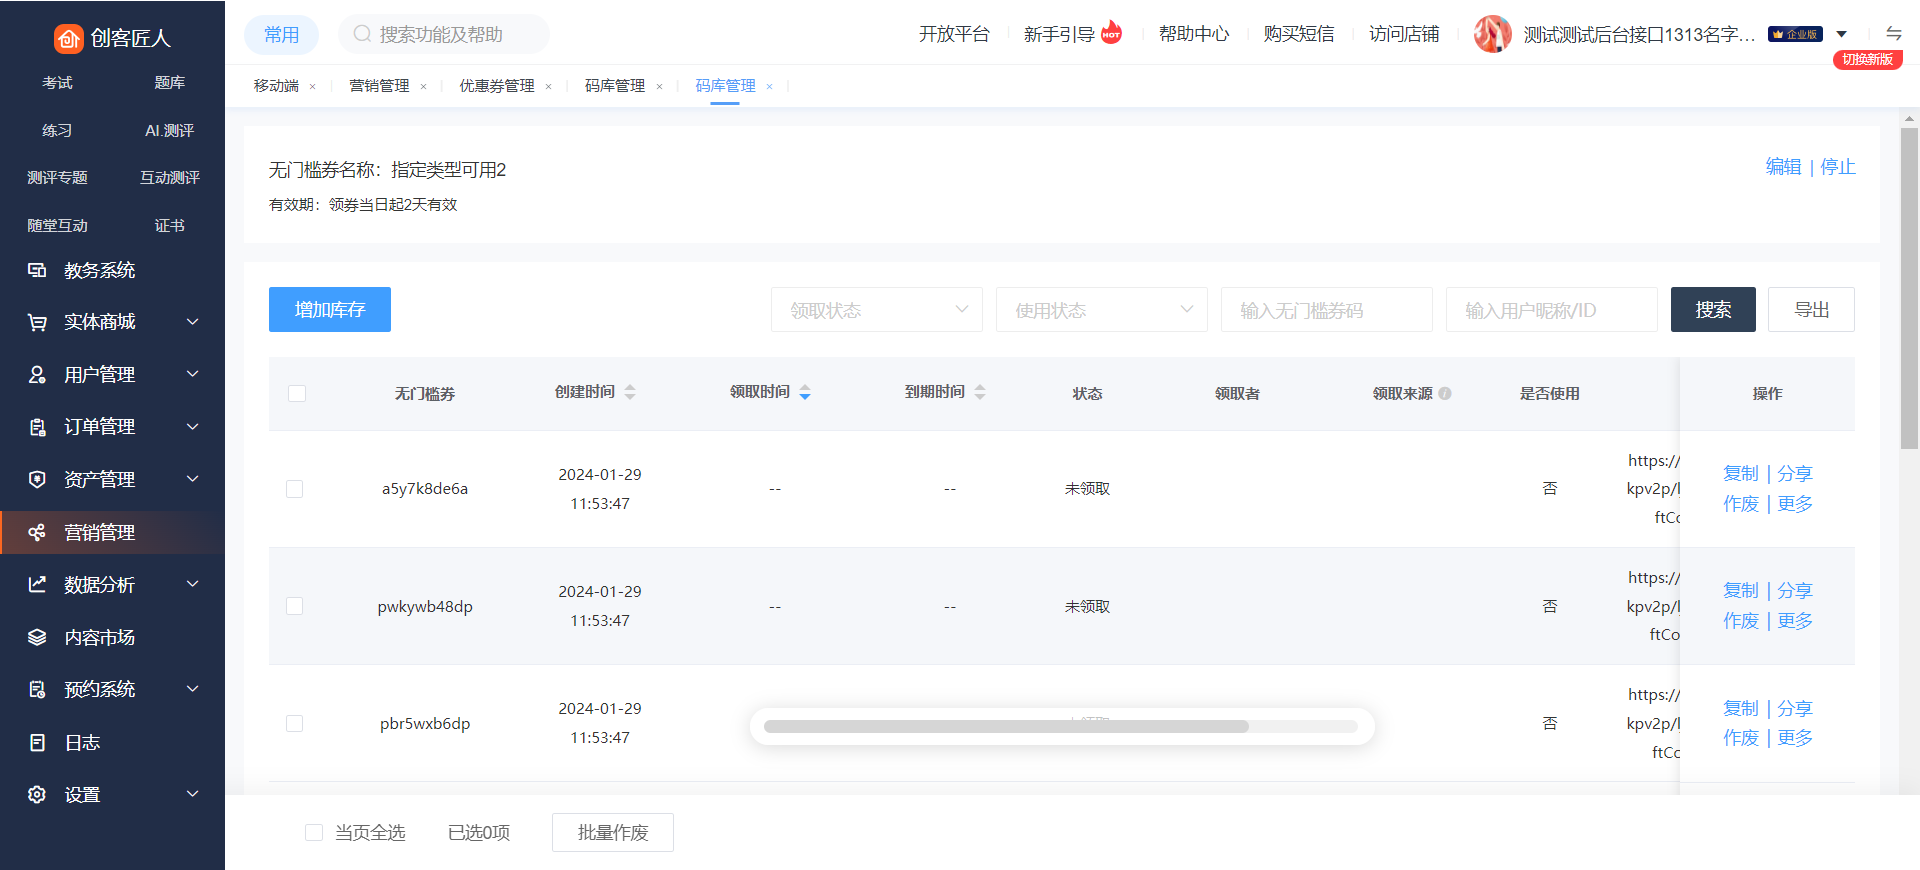1920x870 pixels.
Task: Click the 增加库存 button
Action: (x=329, y=310)
